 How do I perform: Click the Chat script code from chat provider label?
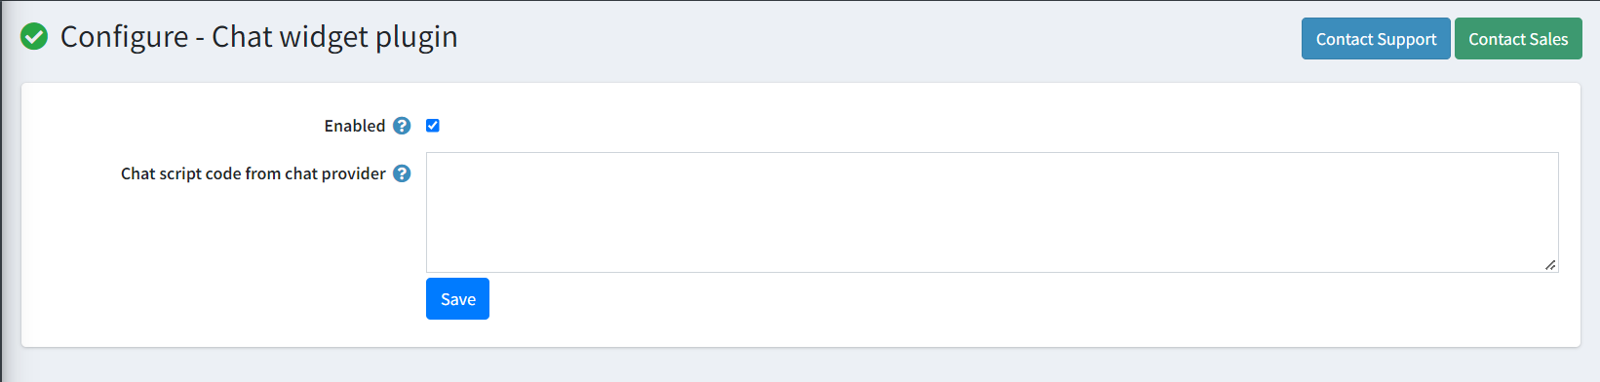pyautogui.click(x=253, y=174)
